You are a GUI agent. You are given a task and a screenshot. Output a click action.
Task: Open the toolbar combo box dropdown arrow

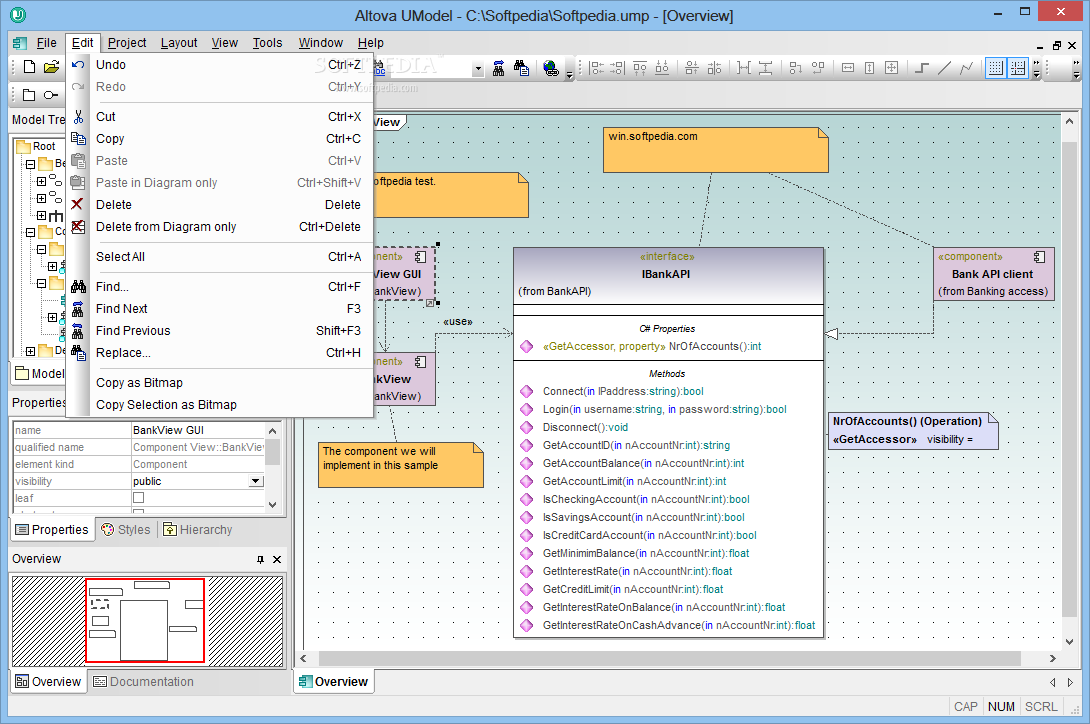click(x=478, y=69)
